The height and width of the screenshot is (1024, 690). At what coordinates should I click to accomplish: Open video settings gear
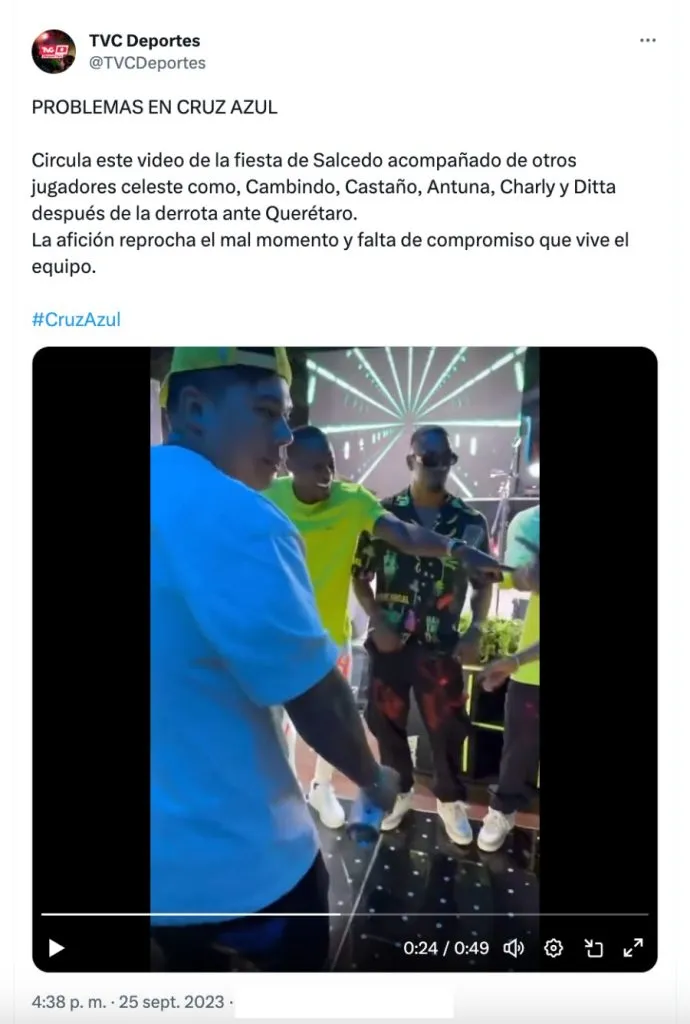[x=554, y=948]
